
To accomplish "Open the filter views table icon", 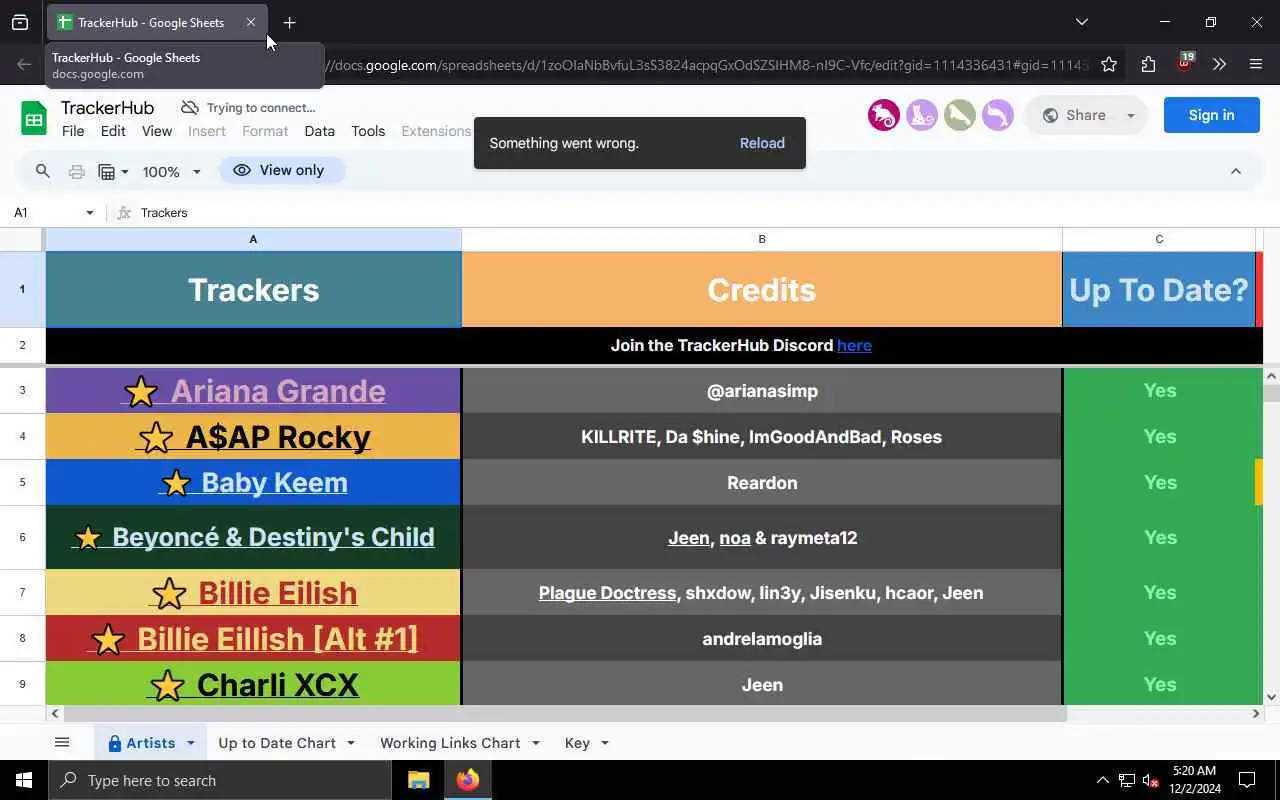I will click(x=107, y=172).
